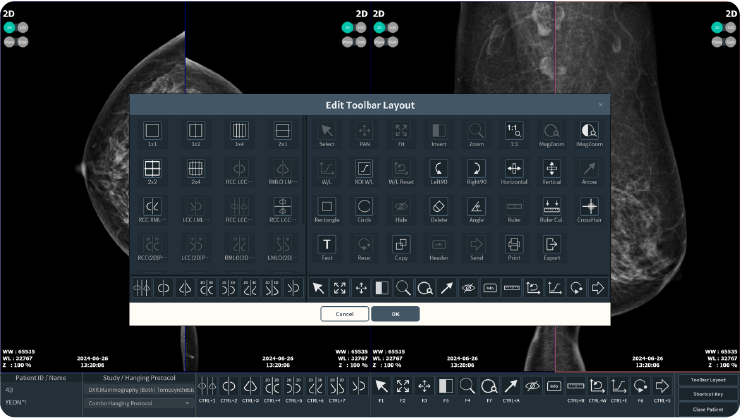Viewport: 741px width, 419px height.
Task: Click the Horizontal flip icon
Action: 514,169
